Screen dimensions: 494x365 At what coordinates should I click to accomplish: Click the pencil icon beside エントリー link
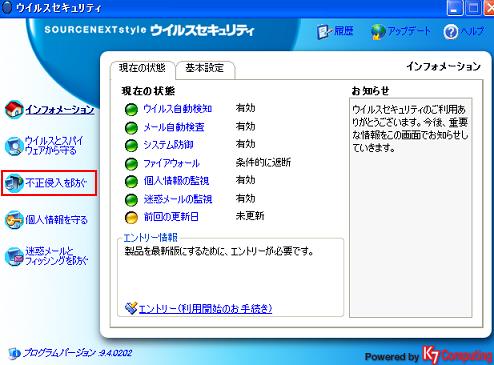tap(131, 308)
